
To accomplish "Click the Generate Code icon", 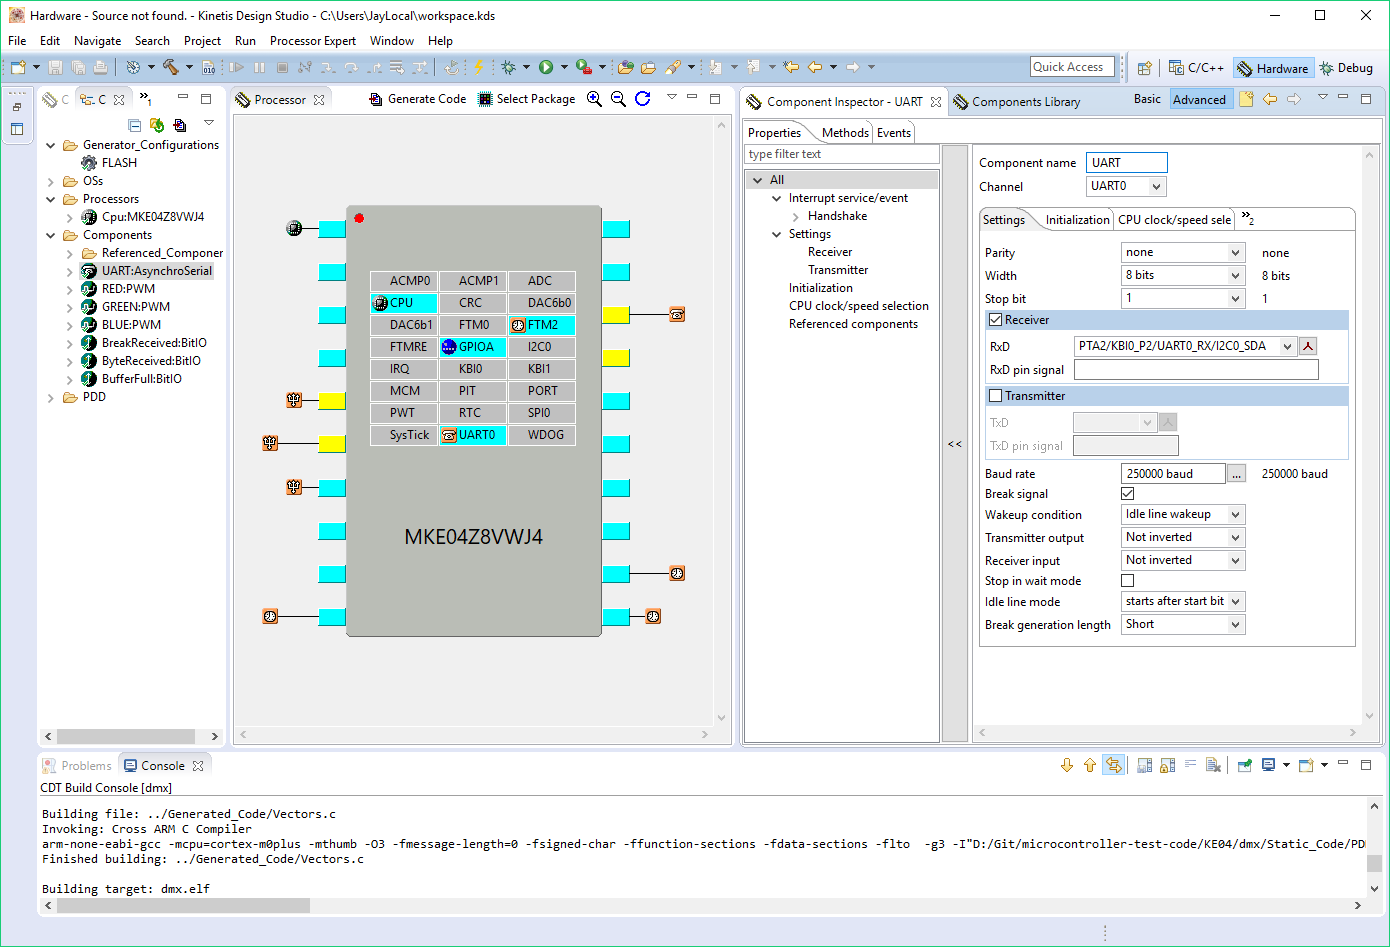I will 376,99.
